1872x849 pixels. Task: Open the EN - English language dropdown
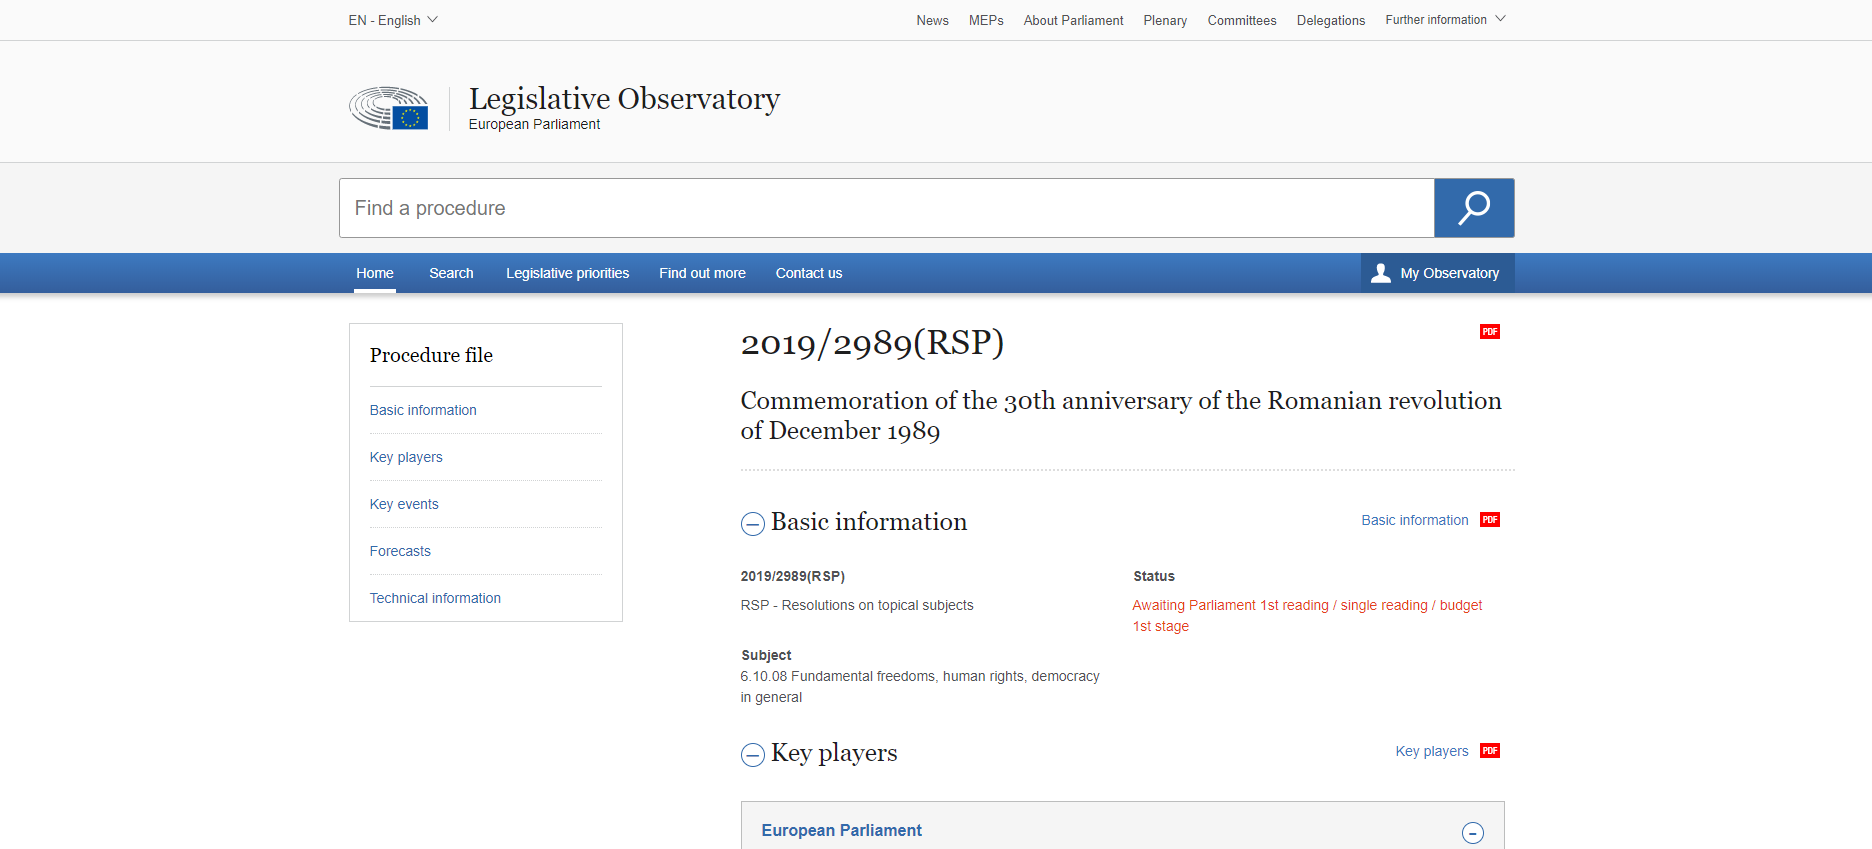pos(393,20)
